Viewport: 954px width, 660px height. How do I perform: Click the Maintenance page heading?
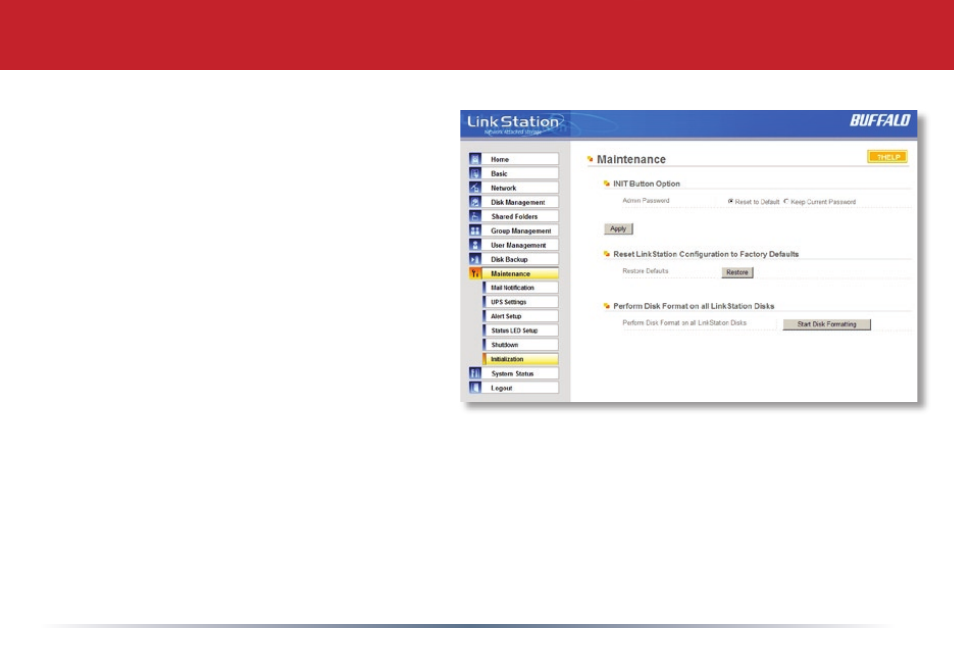[x=631, y=159]
